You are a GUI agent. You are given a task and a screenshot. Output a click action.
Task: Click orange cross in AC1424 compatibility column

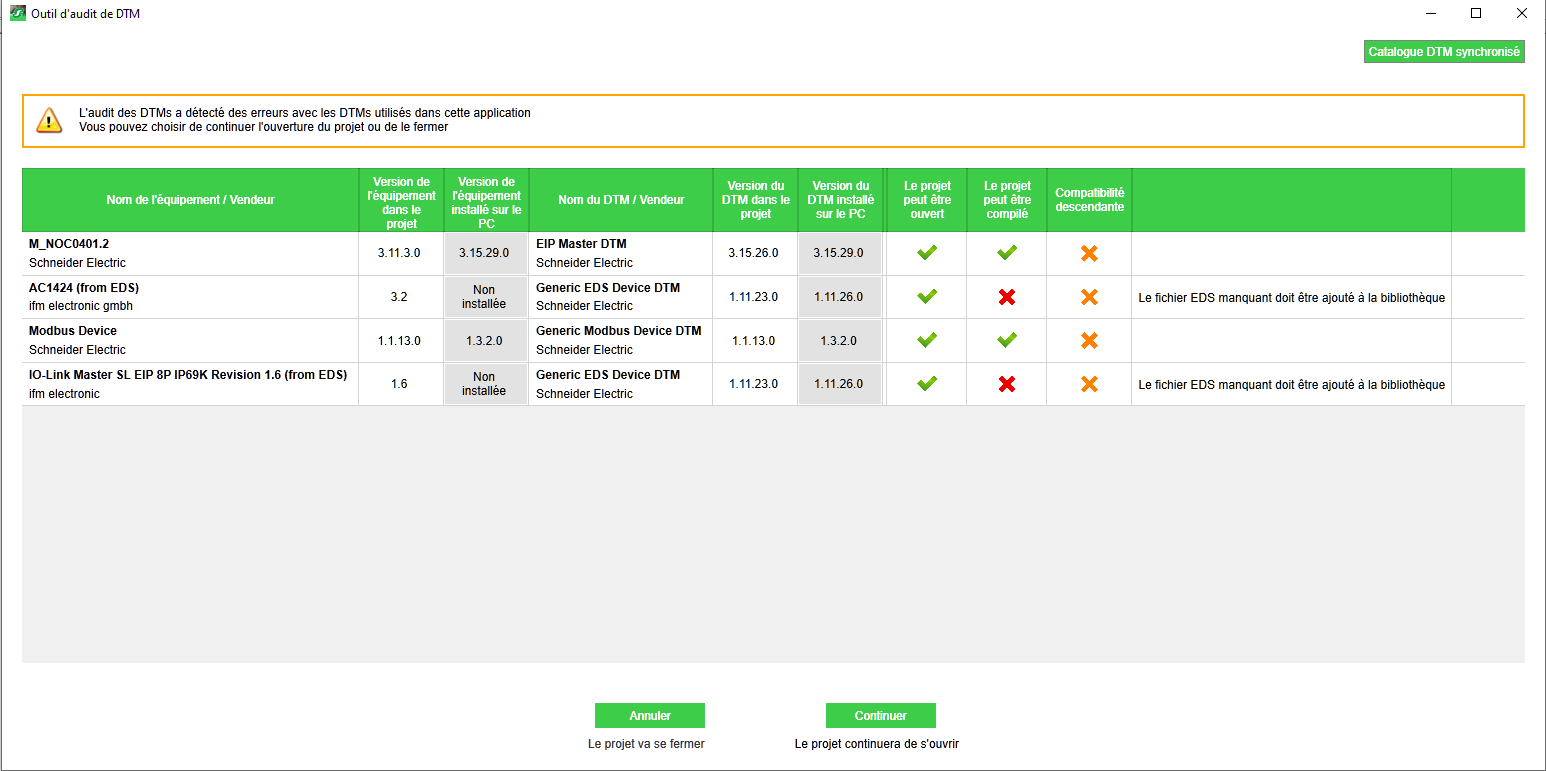point(1089,297)
